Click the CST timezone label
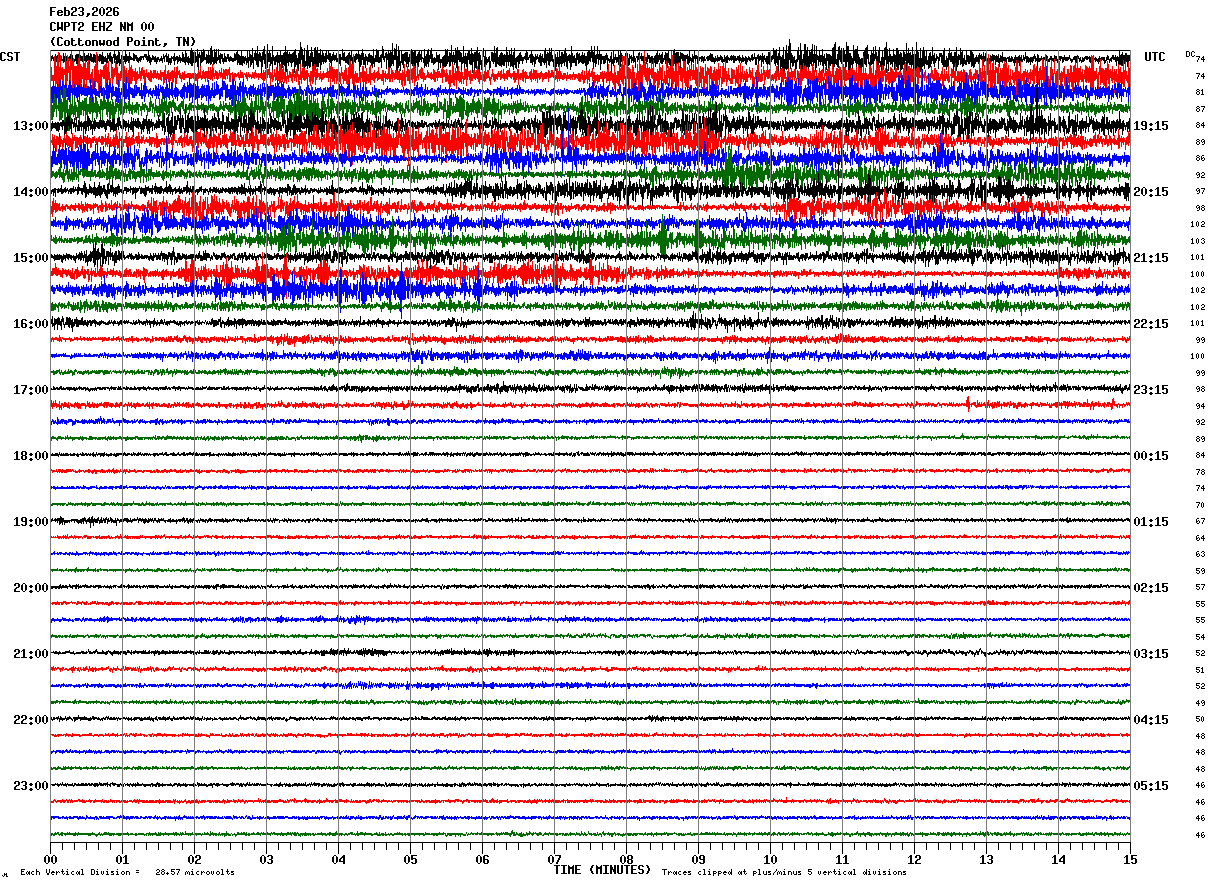This screenshot has height=886, width=1210. pos(10,57)
